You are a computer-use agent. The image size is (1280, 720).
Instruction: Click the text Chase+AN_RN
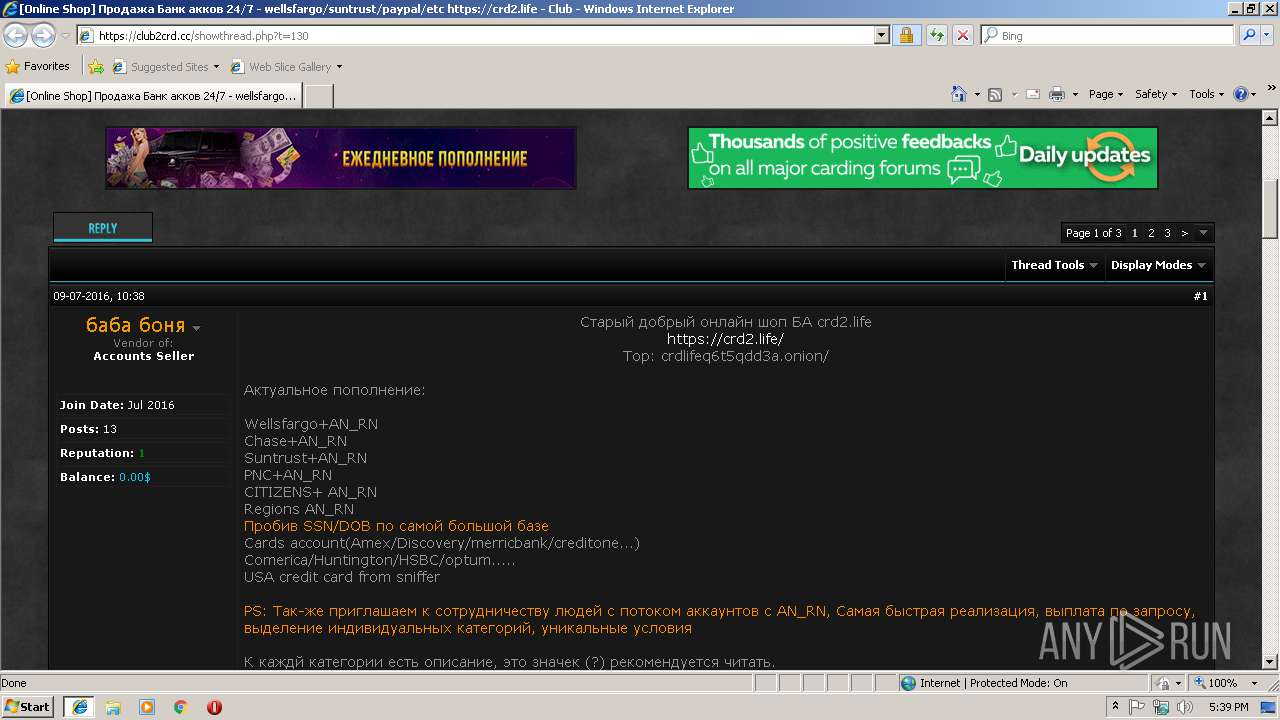(296, 441)
